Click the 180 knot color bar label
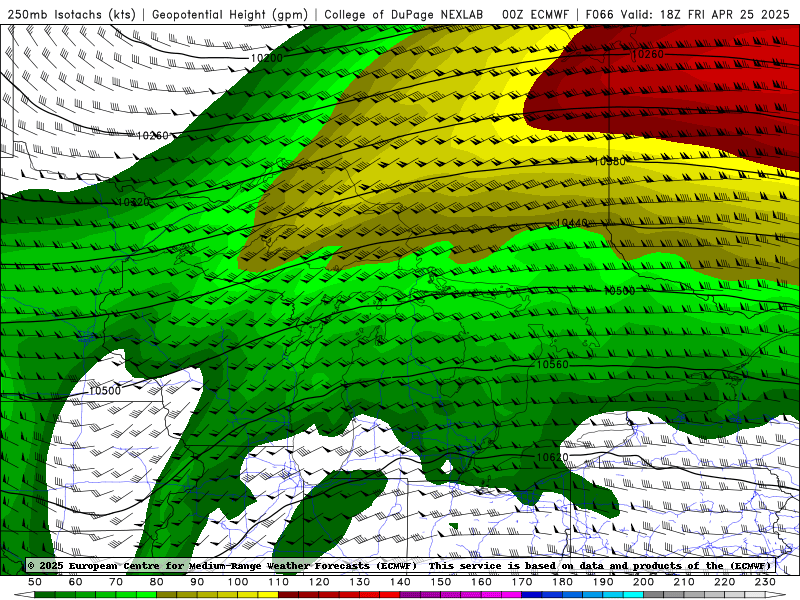The width and height of the screenshot is (800, 600). 562,582
